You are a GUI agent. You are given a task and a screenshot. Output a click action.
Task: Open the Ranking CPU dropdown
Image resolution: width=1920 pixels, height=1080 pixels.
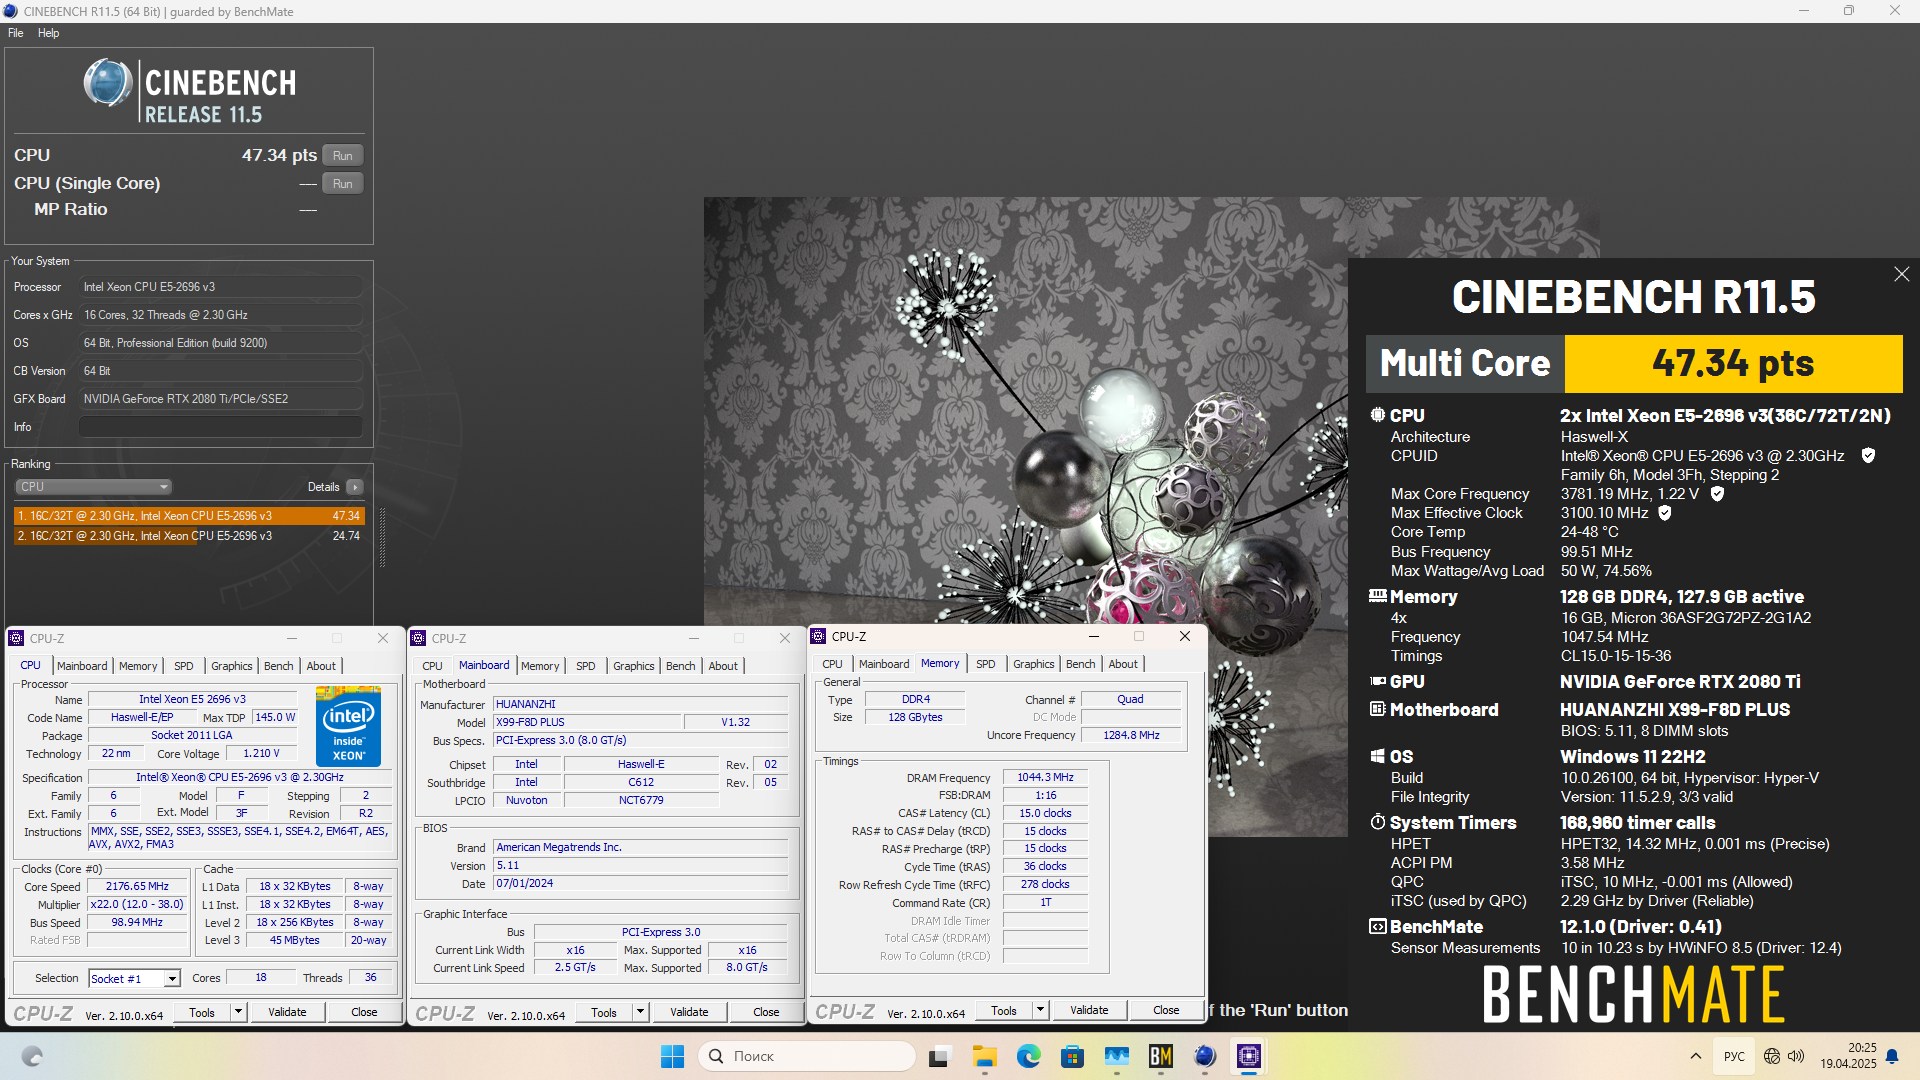[x=93, y=487]
